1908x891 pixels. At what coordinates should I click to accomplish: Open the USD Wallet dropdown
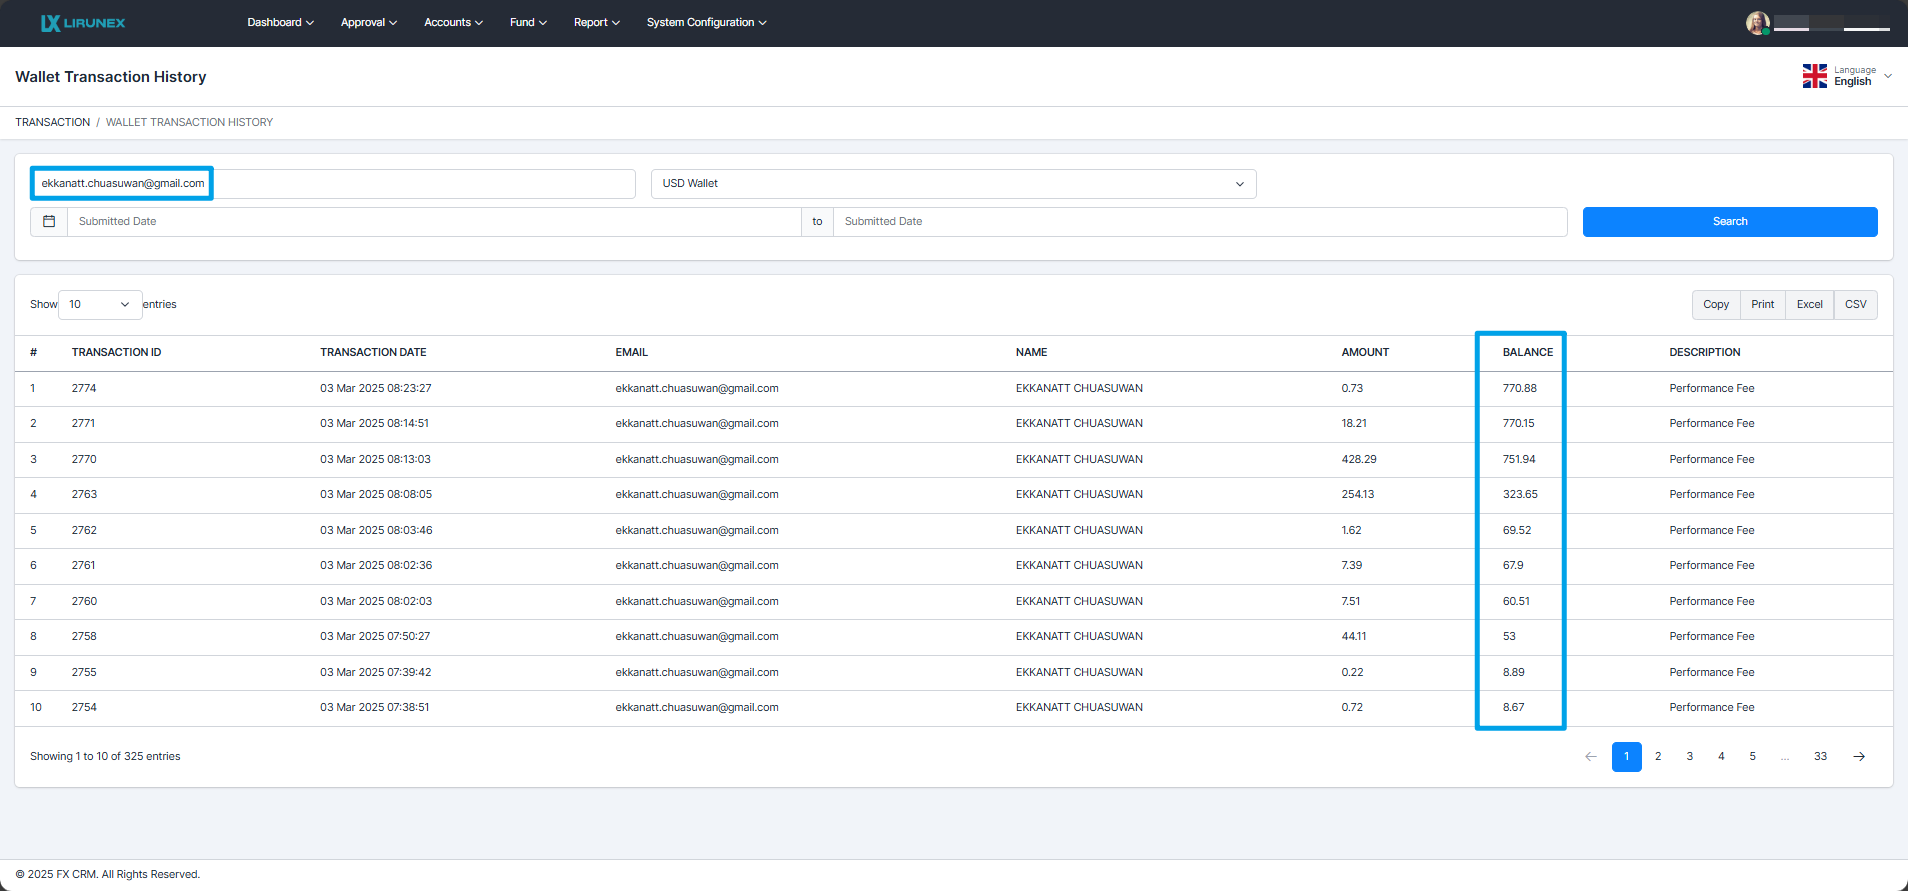953,184
